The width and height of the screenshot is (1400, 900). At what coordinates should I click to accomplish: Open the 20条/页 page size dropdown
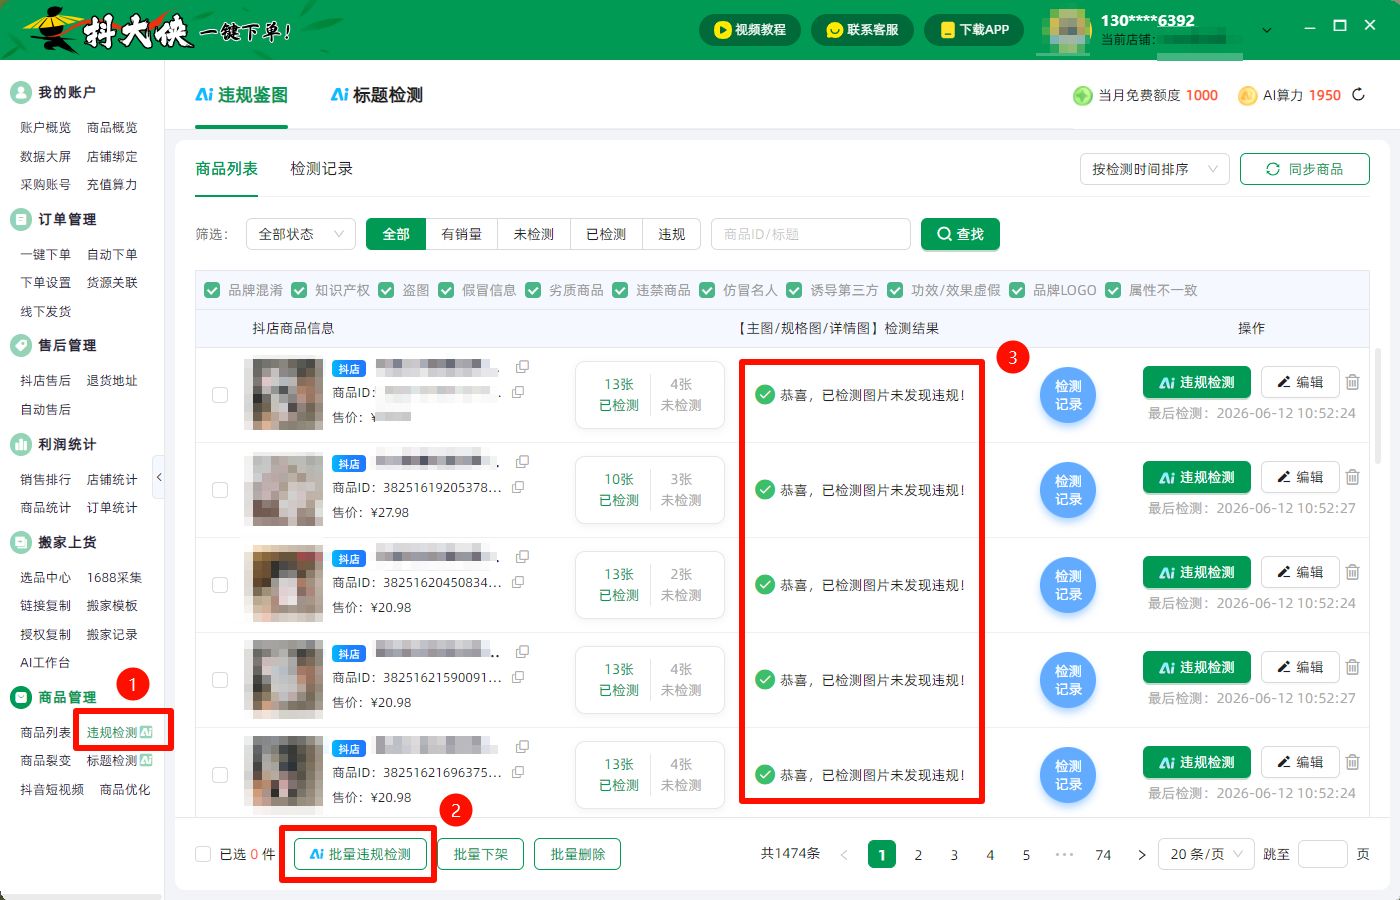pos(1206,854)
